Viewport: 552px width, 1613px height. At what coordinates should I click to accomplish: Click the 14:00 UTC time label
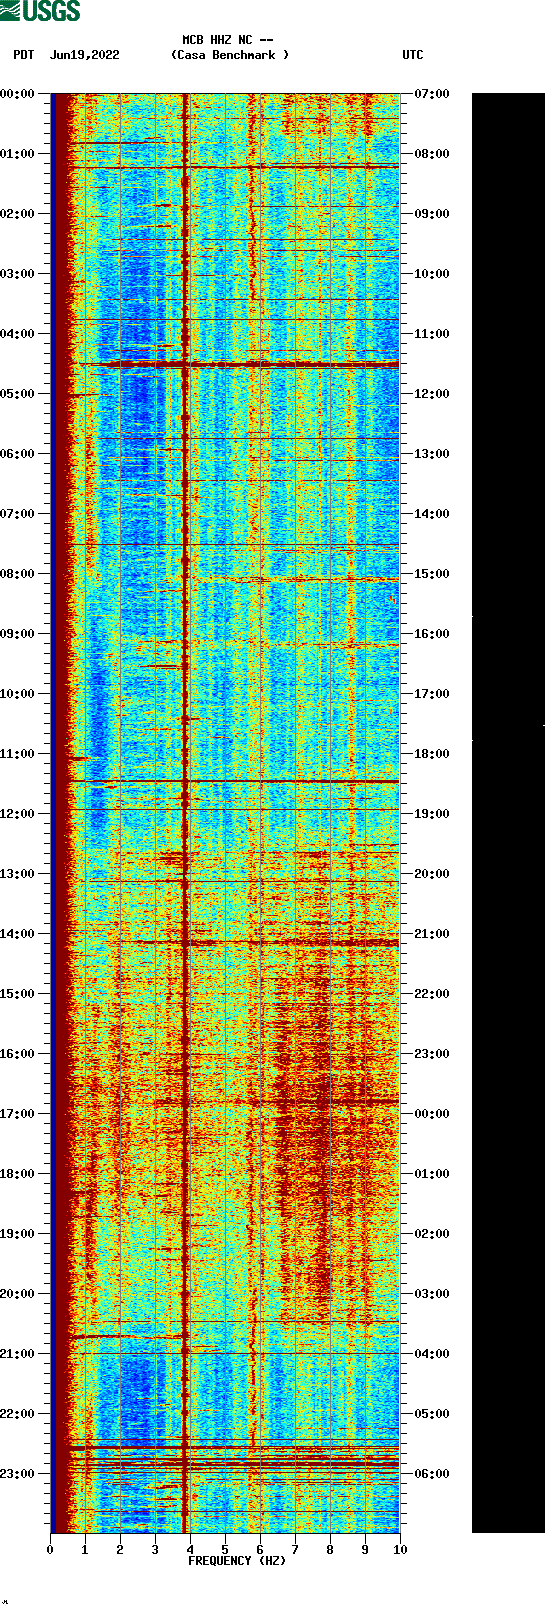(432, 514)
